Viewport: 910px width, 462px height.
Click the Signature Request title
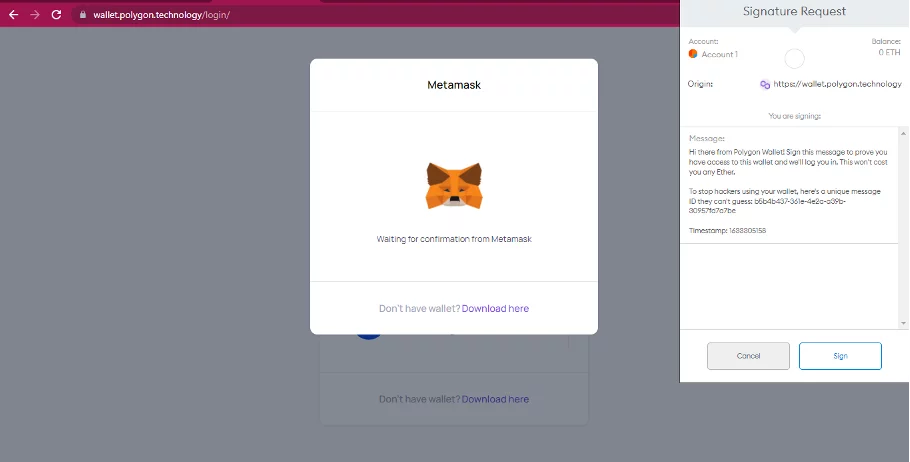[x=794, y=11]
